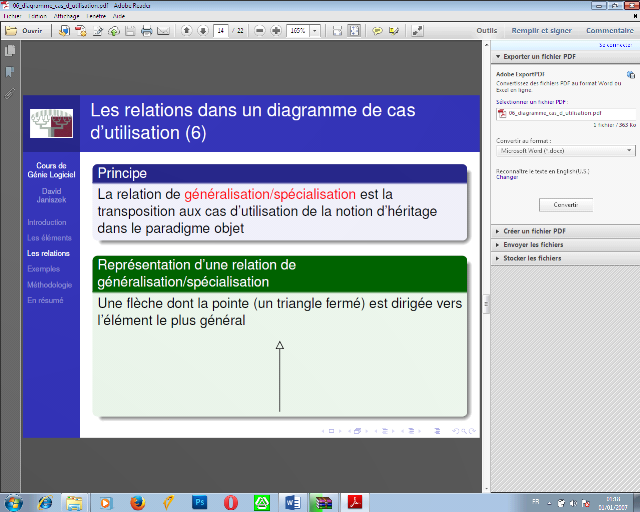Click the zoom in plus button
This screenshot has height=512, width=640.
pyautogui.click(x=275, y=31)
